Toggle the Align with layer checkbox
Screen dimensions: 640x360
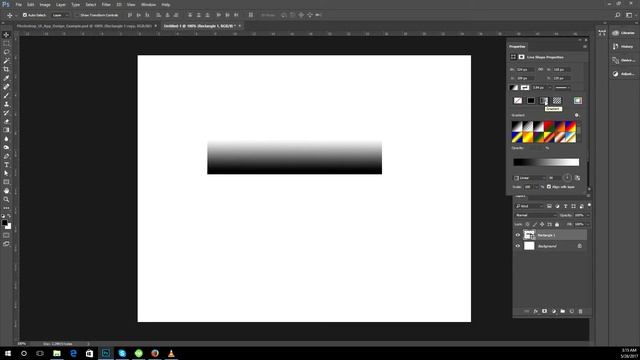[x=549, y=187]
